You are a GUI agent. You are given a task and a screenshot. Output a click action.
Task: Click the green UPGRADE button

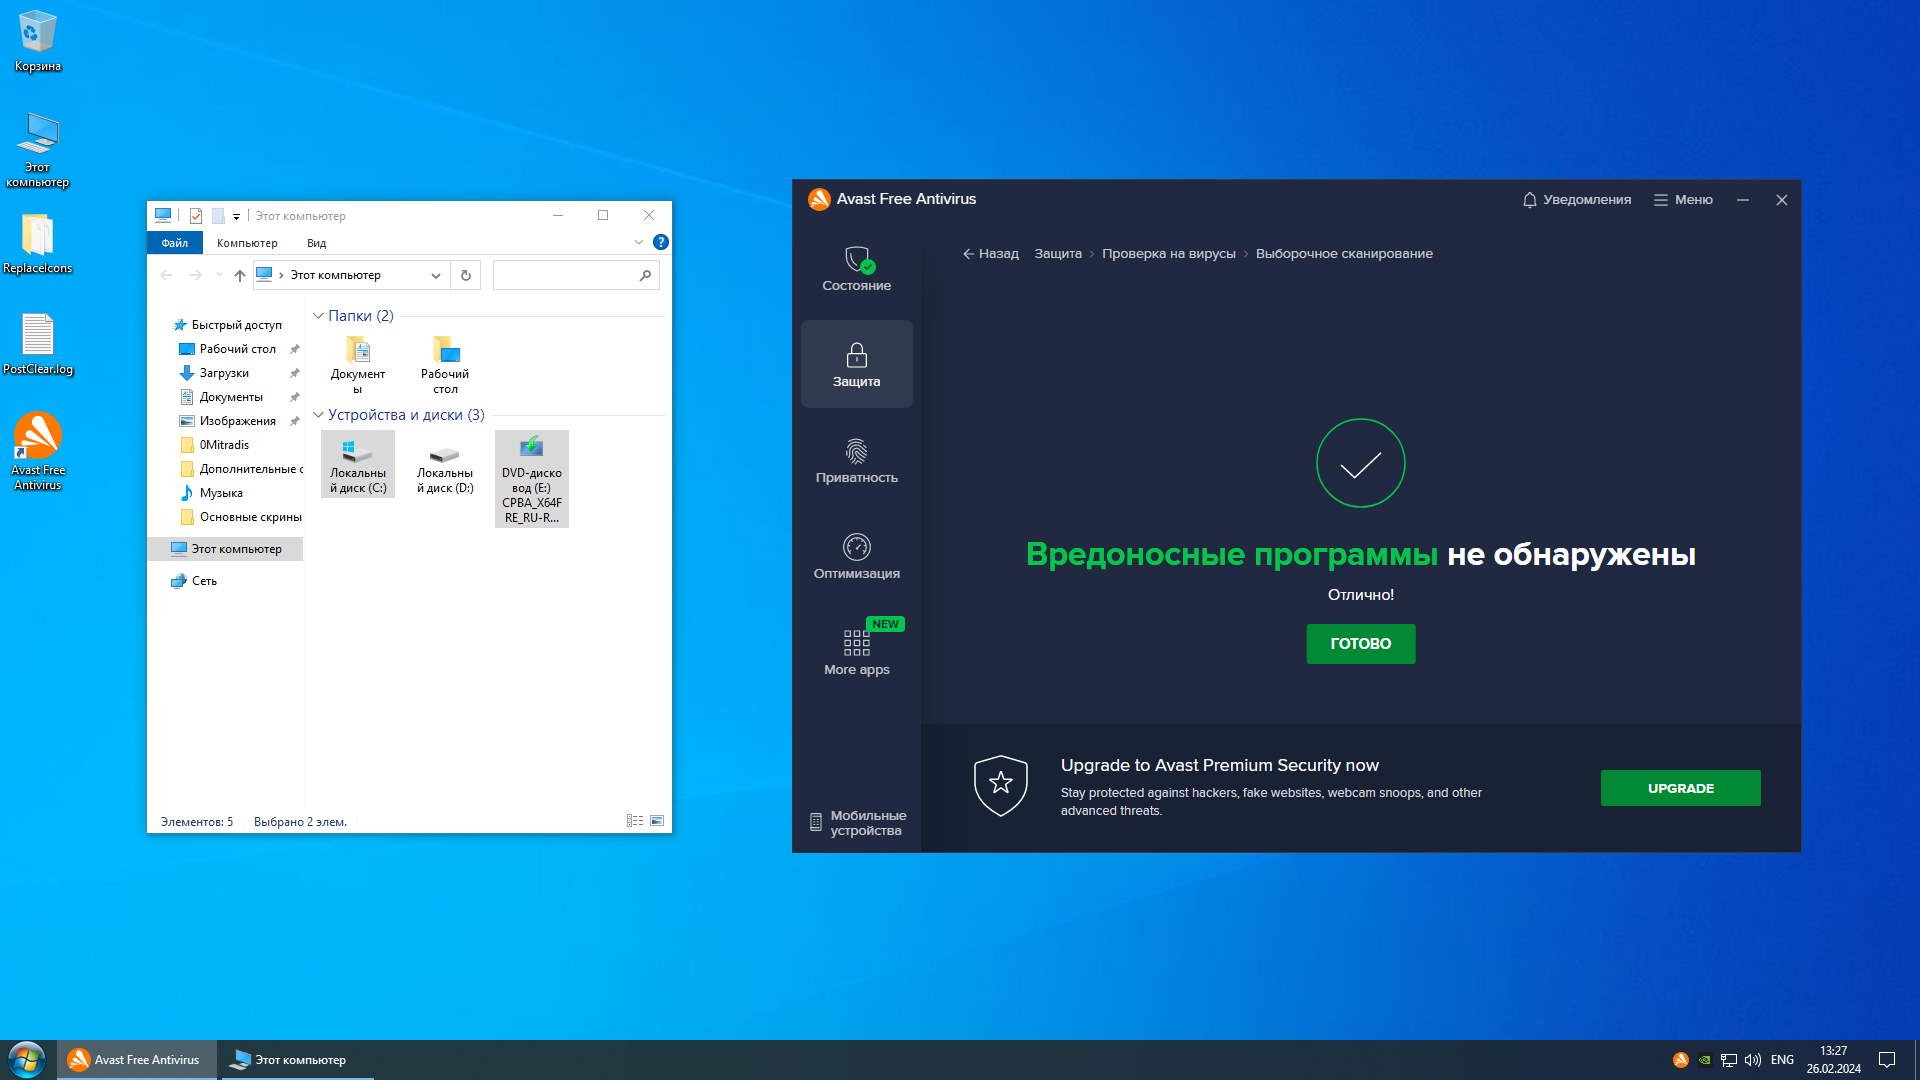tap(1680, 788)
